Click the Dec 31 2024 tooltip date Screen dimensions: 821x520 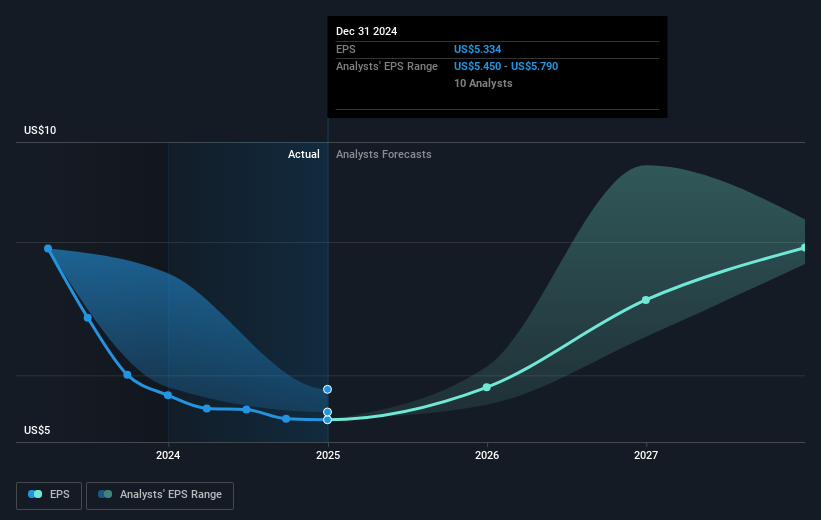point(367,31)
